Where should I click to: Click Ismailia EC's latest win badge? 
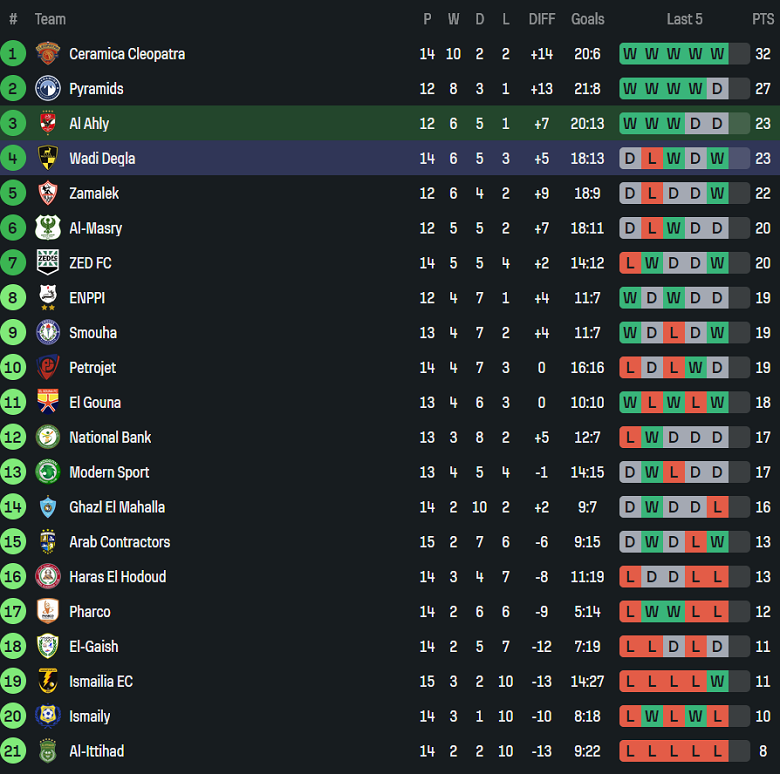[716, 682]
